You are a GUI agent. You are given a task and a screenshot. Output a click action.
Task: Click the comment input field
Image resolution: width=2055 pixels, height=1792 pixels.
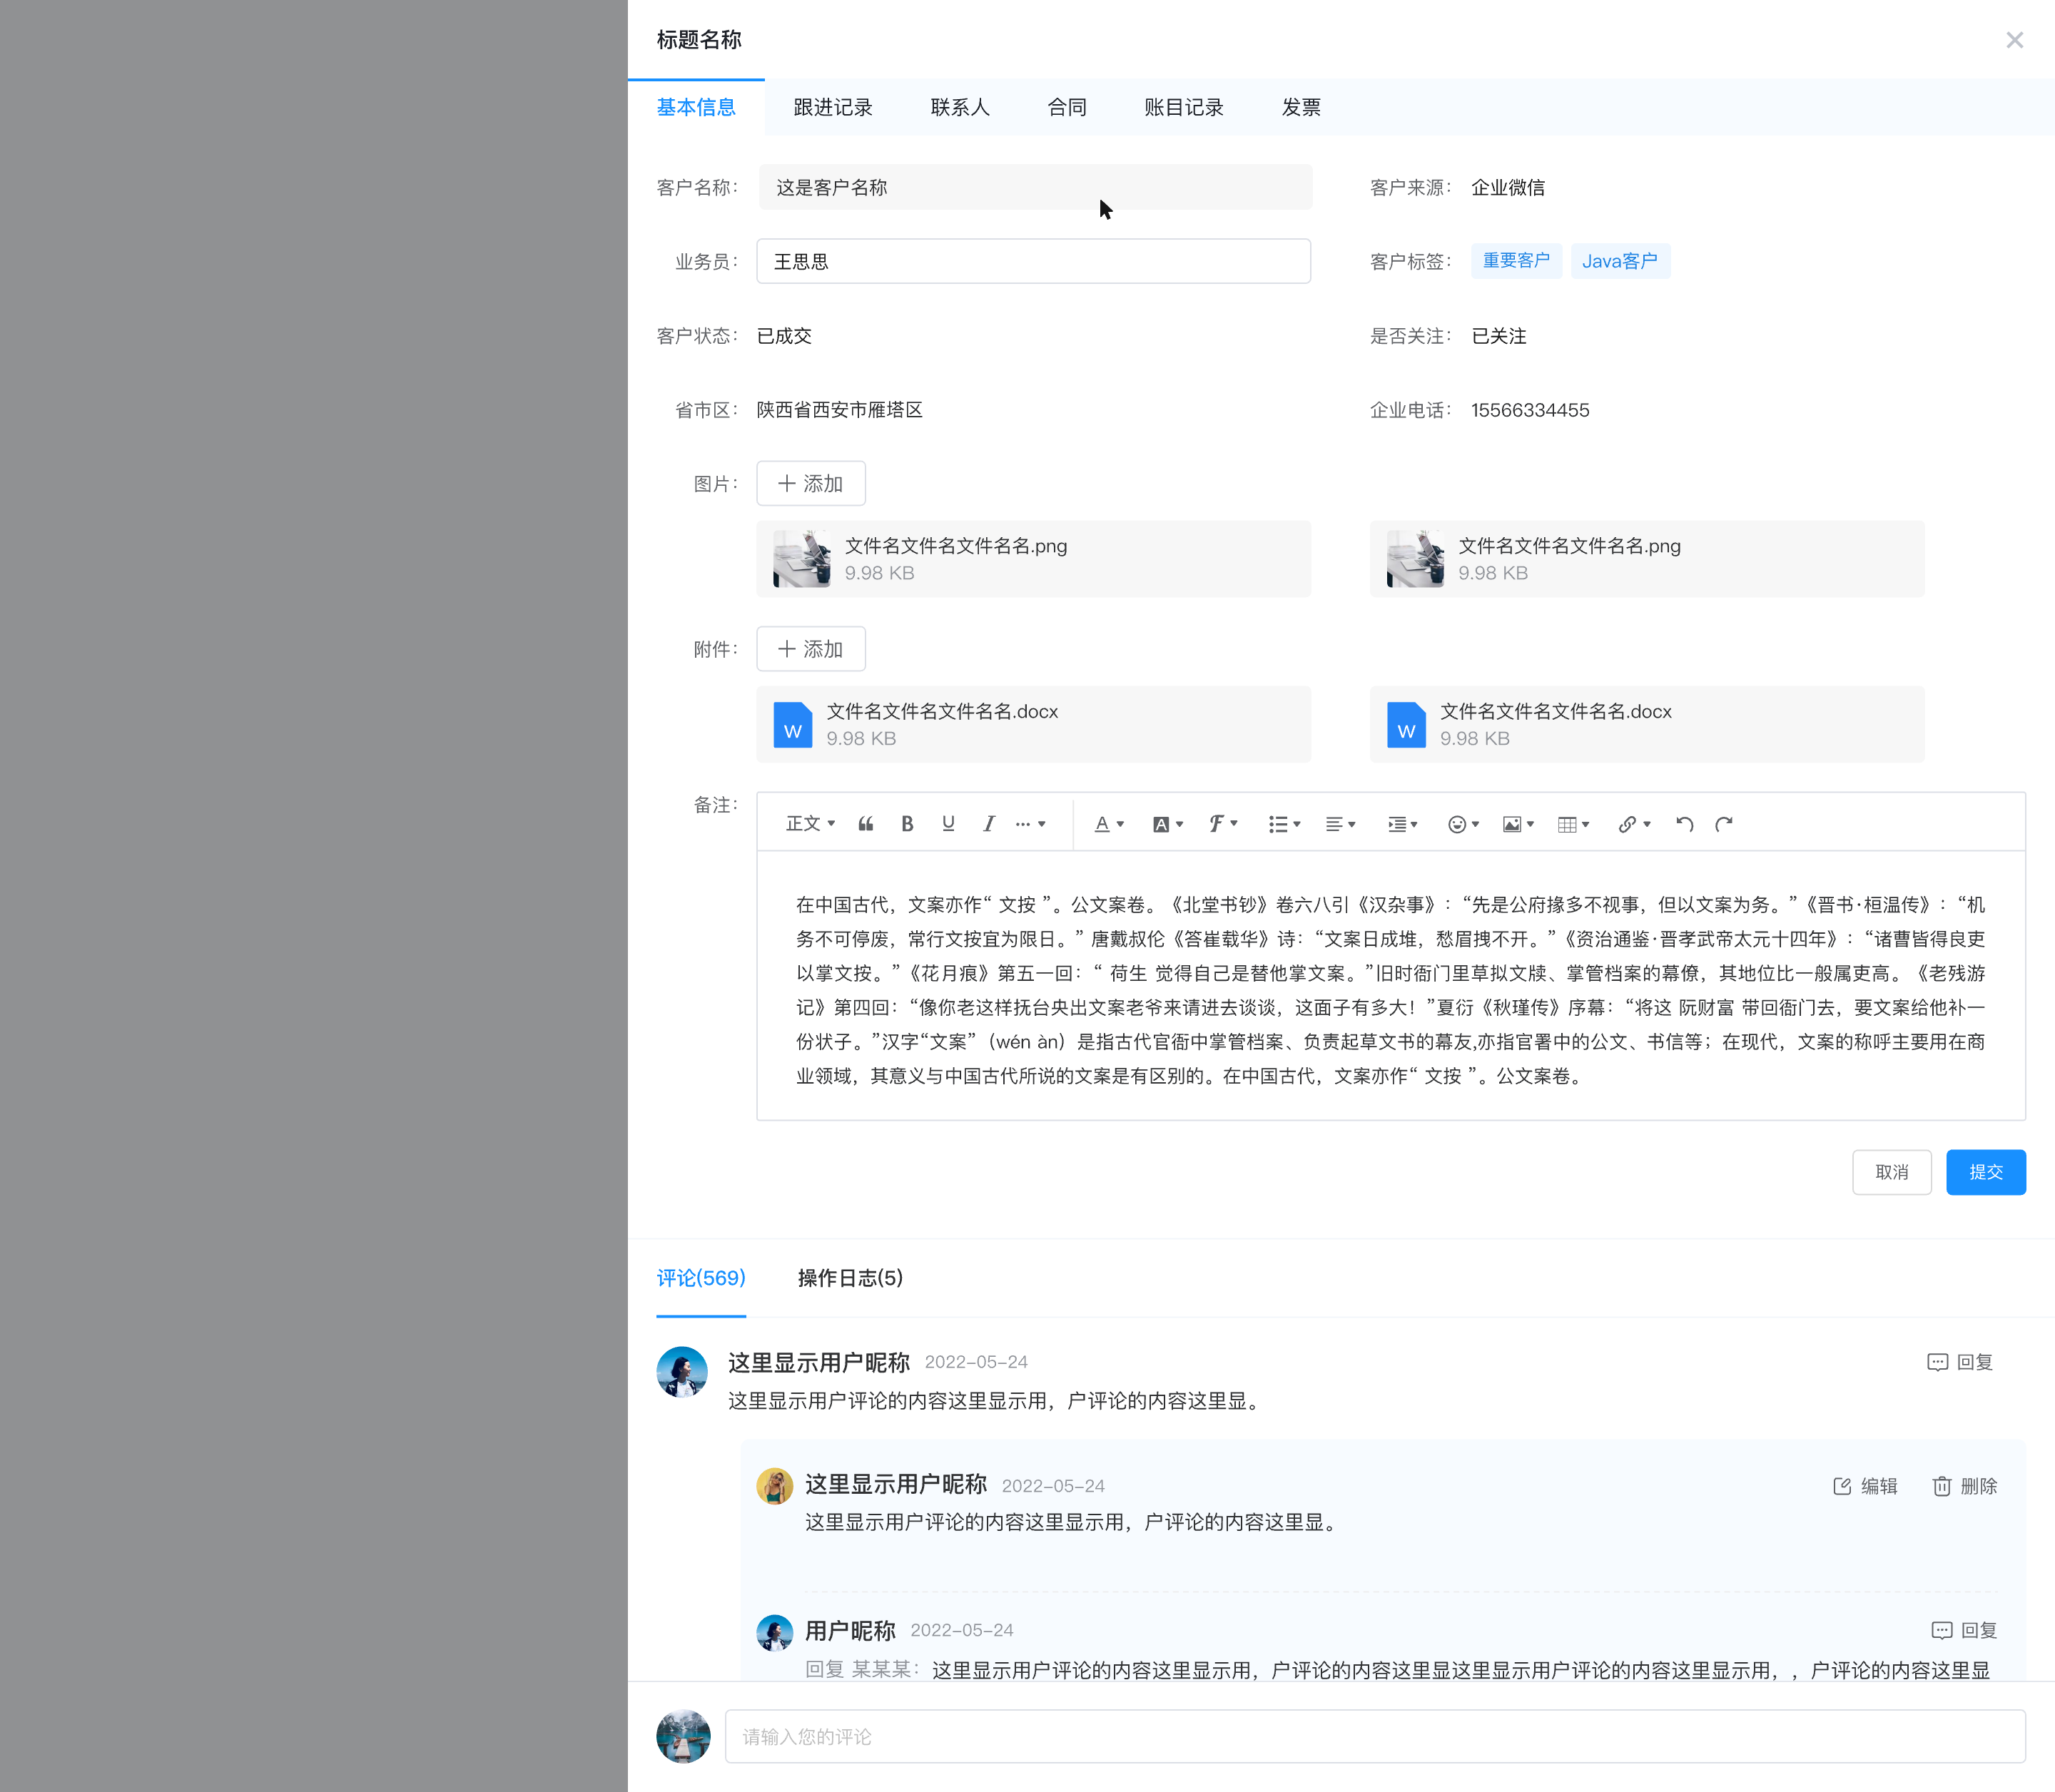tap(1374, 1737)
